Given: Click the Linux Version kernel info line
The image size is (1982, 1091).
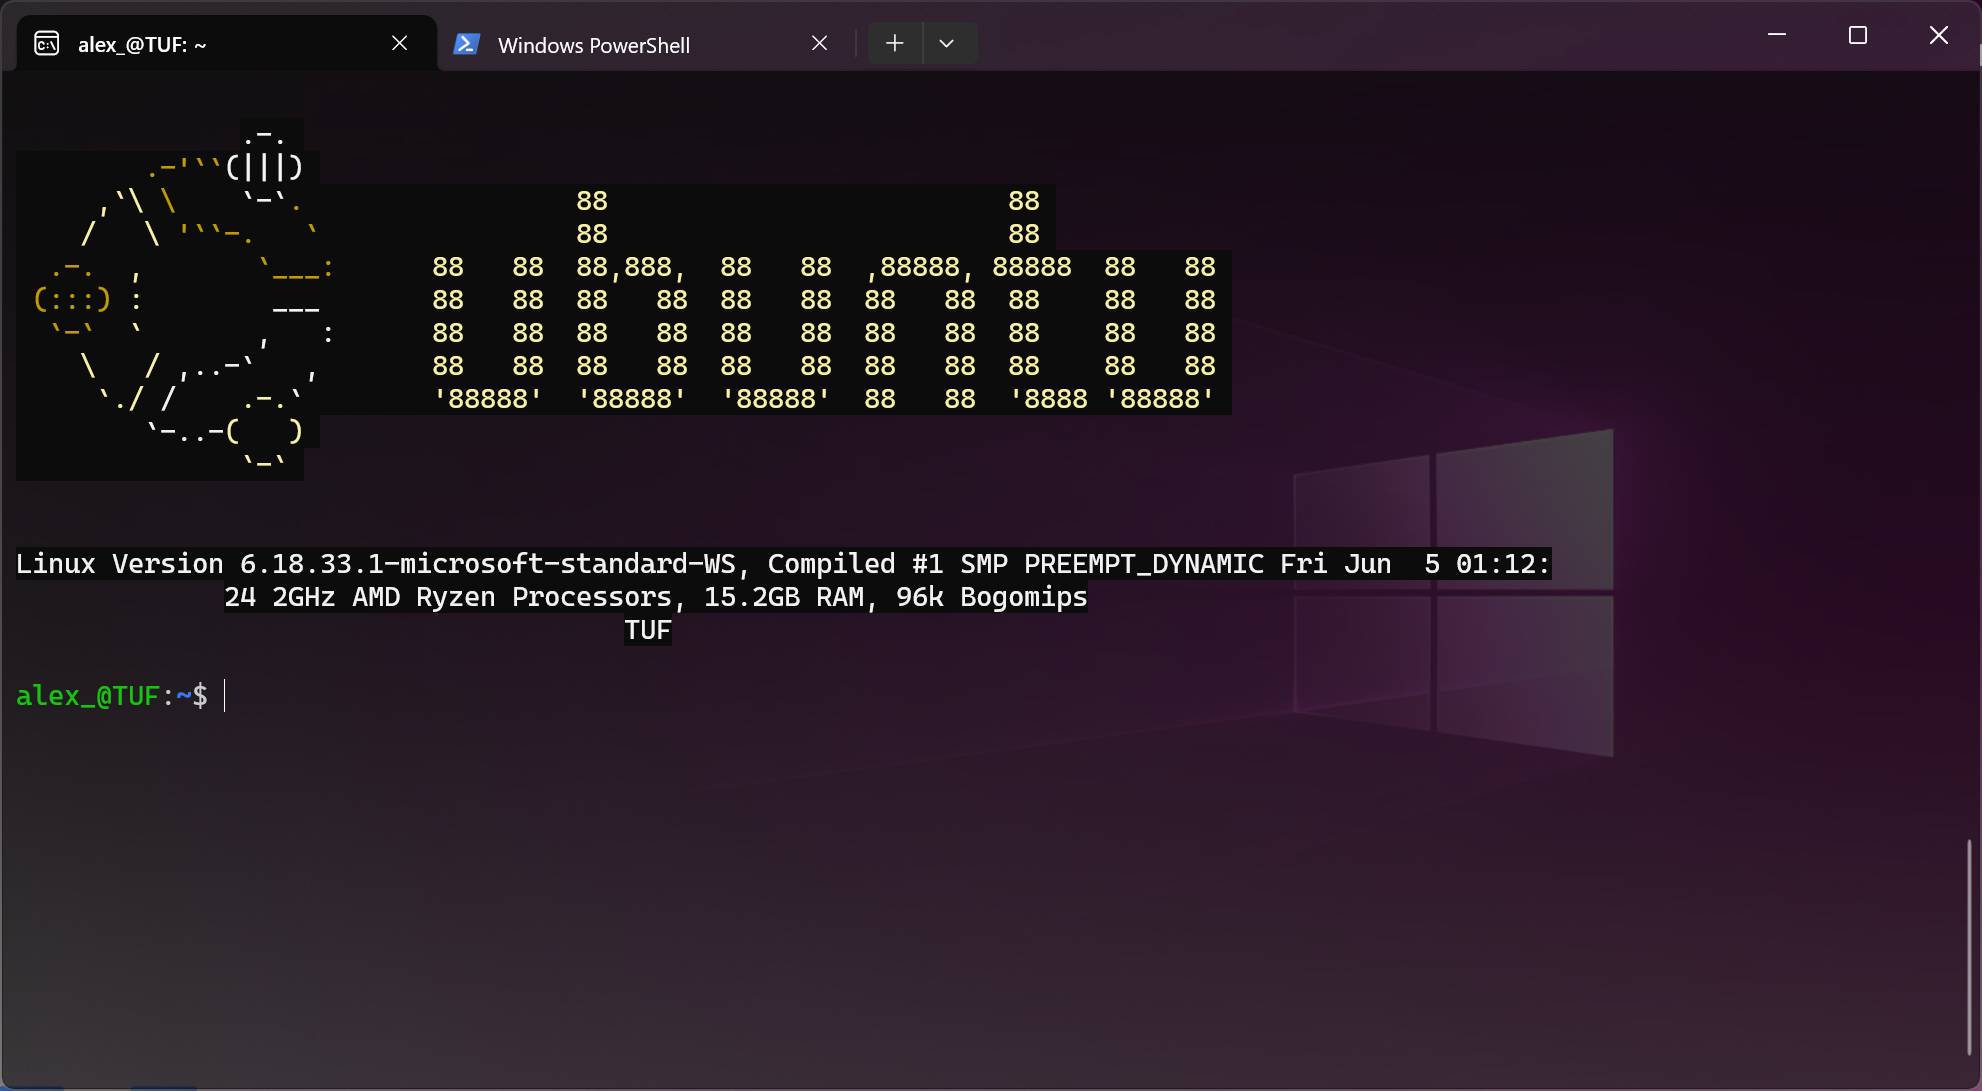Looking at the screenshot, I should [x=783, y=564].
